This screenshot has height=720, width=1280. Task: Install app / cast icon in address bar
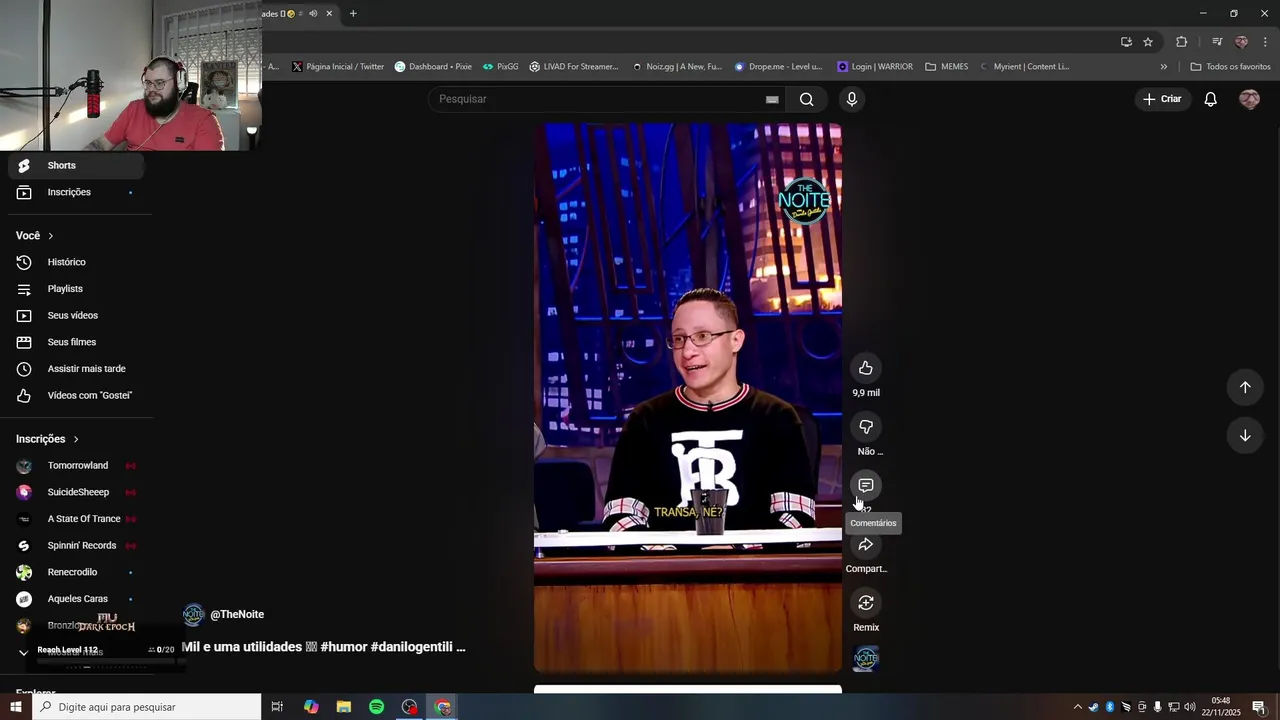[x=1126, y=42]
